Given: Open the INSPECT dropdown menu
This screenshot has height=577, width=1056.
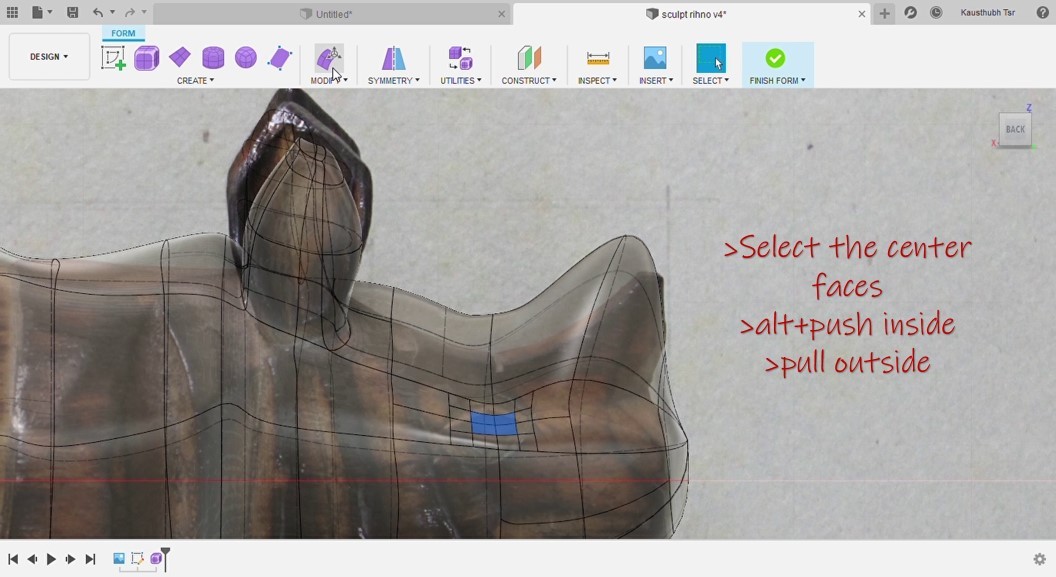Looking at the screenshot, I should pos(597,80).
